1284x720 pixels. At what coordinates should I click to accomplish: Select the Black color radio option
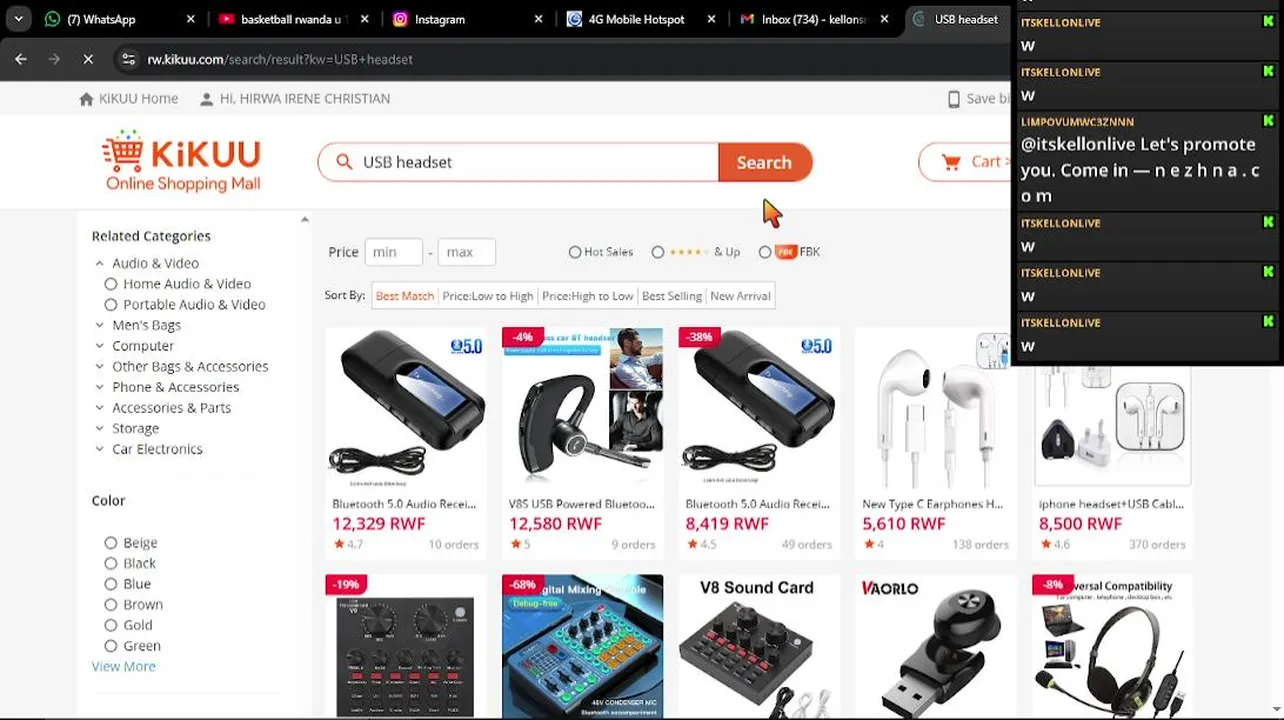(x=111, y=563)
